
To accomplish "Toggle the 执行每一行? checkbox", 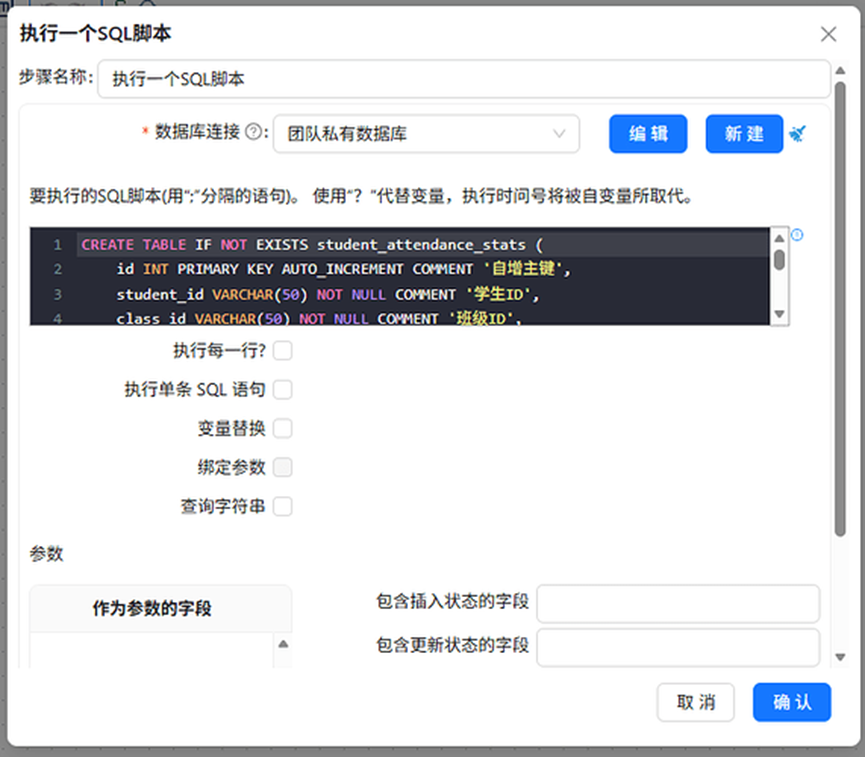I will pyautogui.click(x=282, y=350).
